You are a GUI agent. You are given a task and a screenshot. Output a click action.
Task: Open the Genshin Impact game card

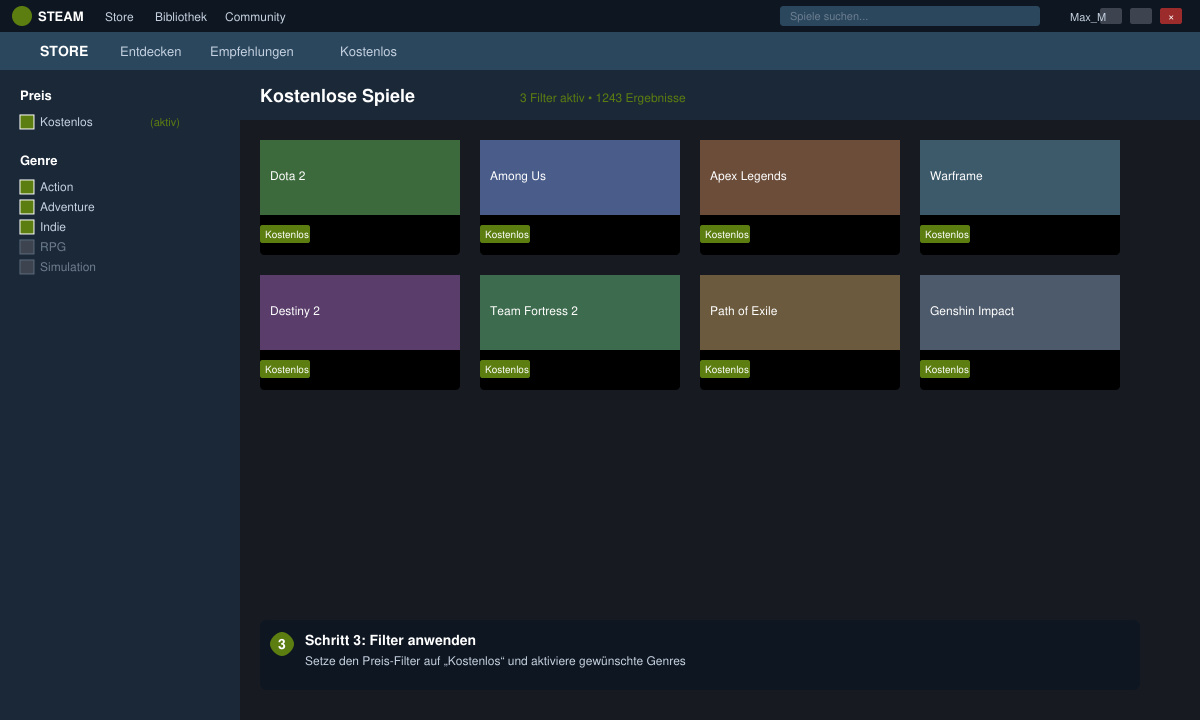click(x=1020, y=332)
